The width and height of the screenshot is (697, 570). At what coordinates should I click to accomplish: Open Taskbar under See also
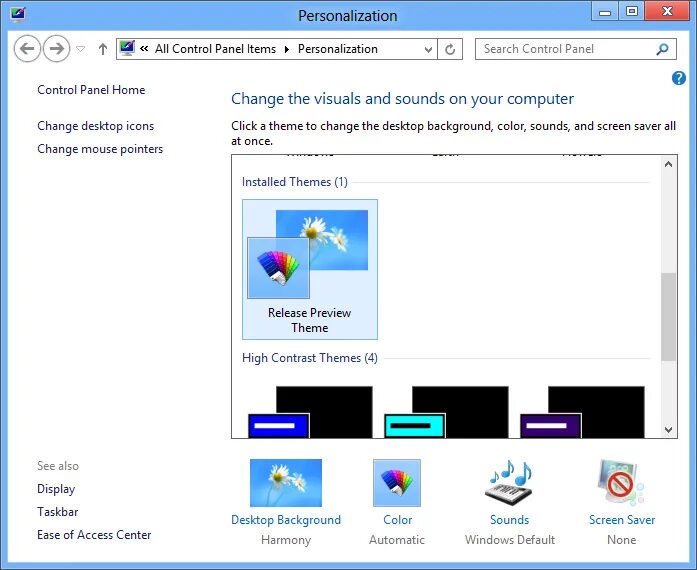pos(58,512)
